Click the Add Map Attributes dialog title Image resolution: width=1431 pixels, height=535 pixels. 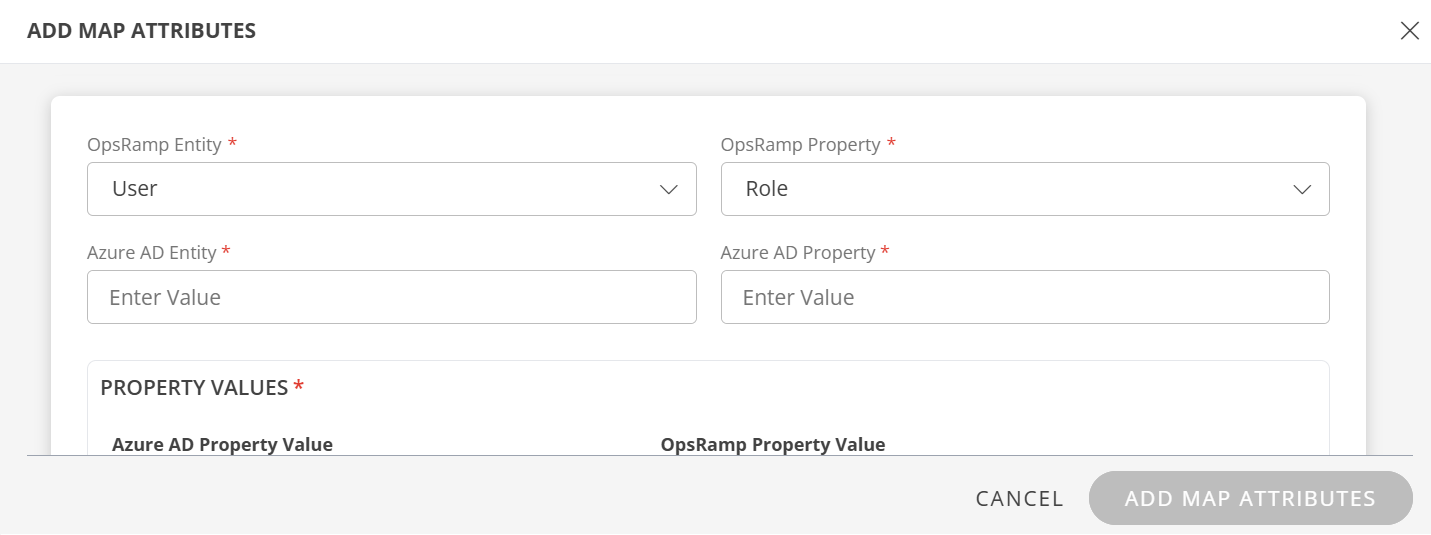pos(141,31)
